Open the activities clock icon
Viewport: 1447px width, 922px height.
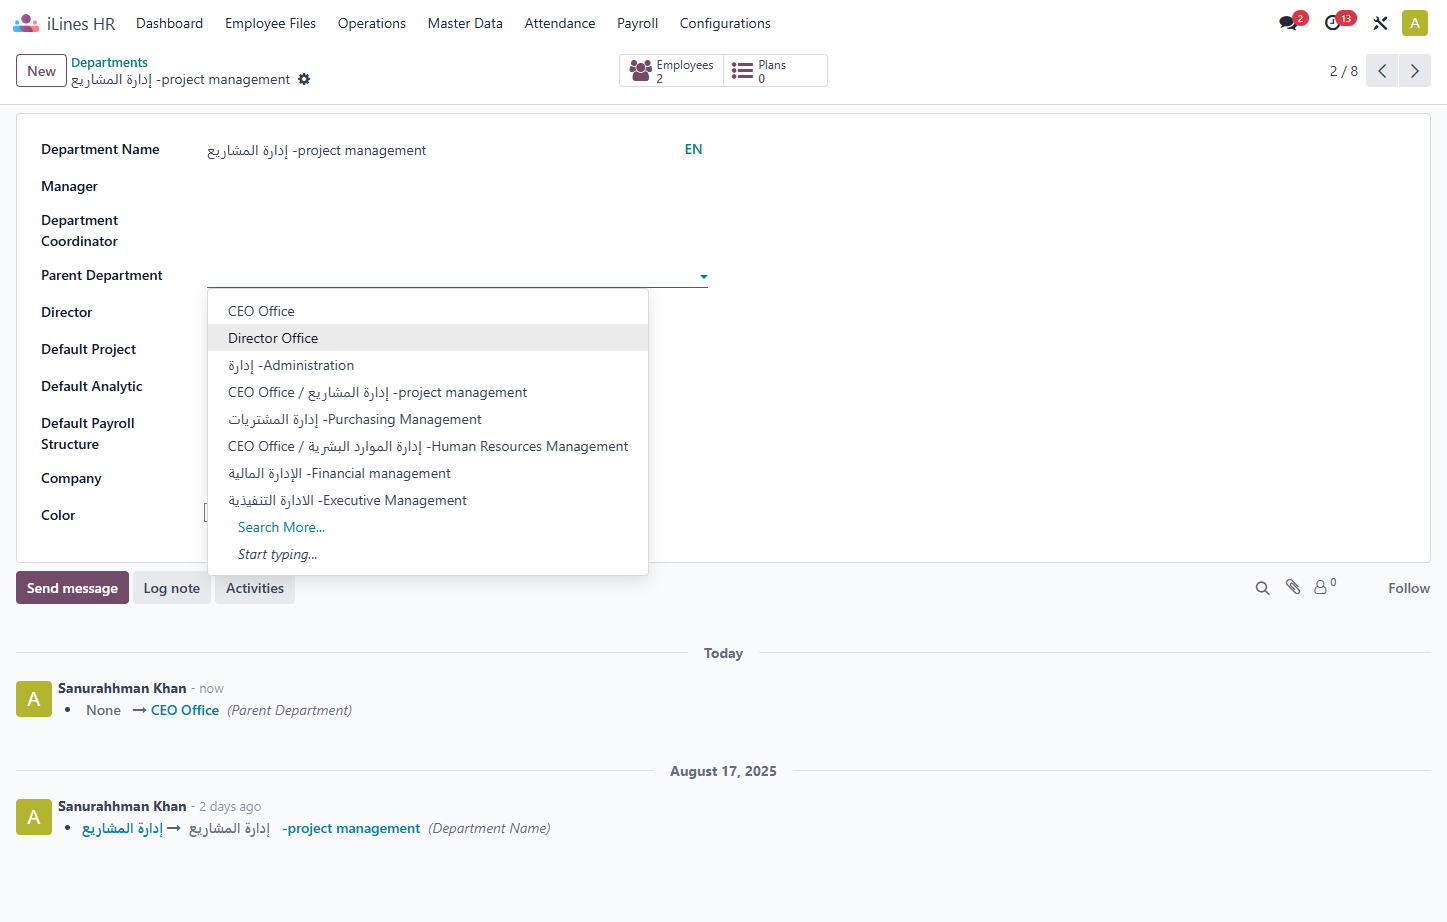click(x=1333, y=23)
